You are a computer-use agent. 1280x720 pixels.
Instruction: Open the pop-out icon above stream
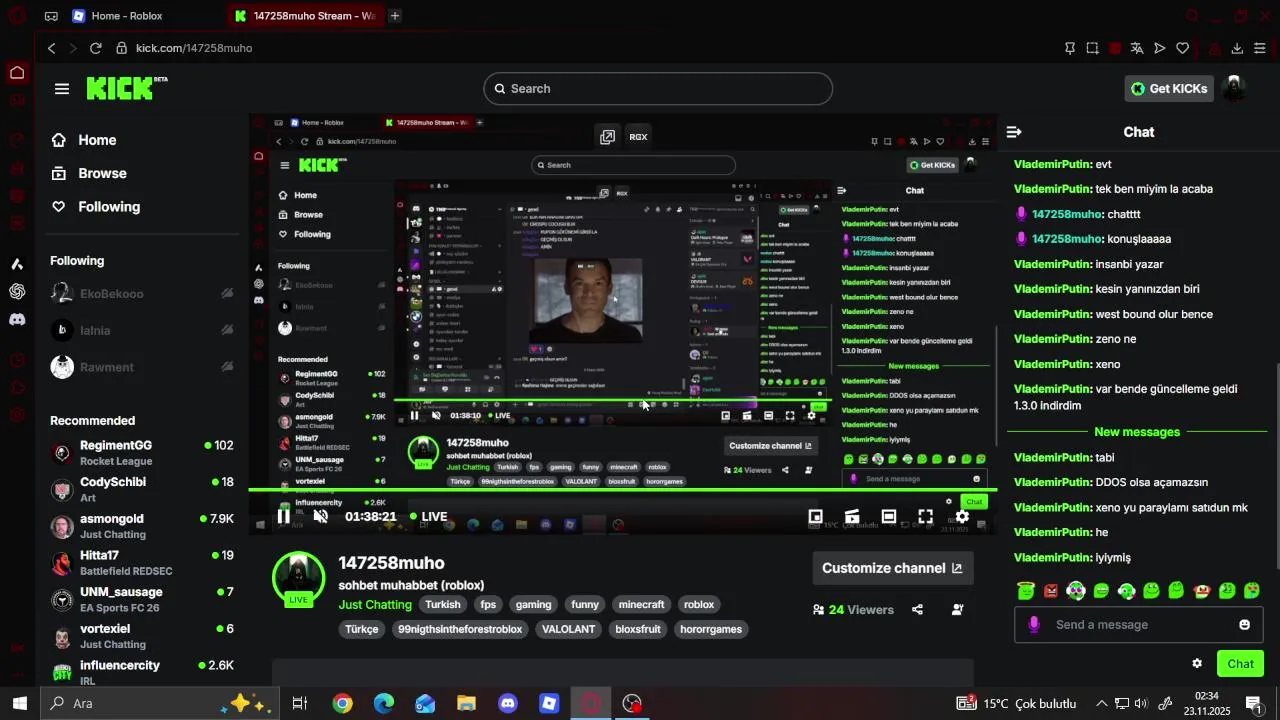point(607,137)
